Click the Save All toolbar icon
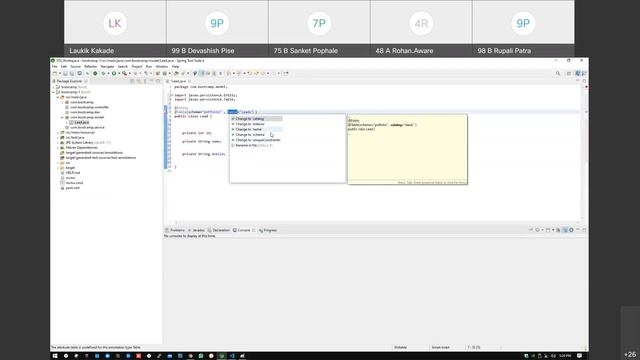Screen dimensions: 640x360 [71, 73]
